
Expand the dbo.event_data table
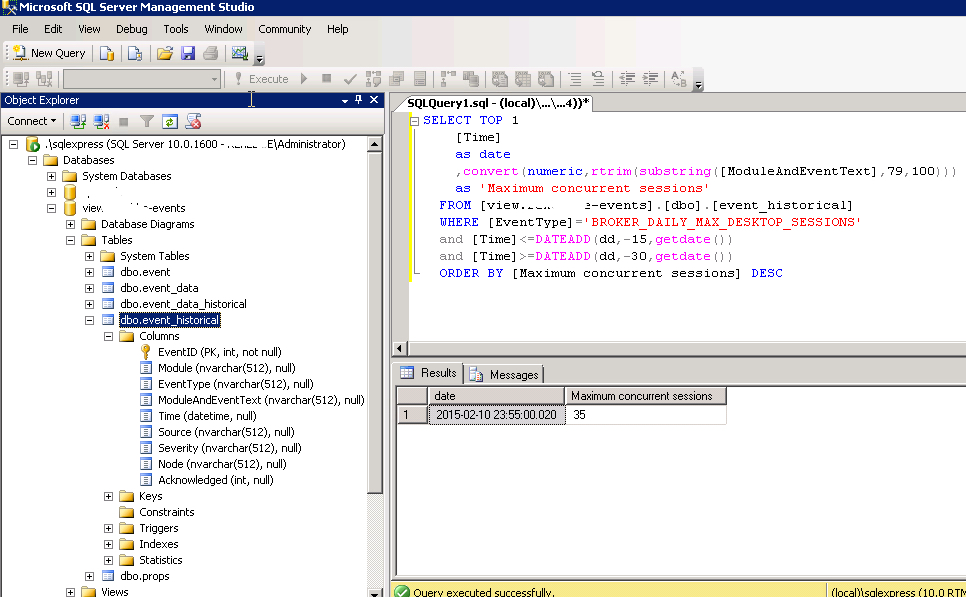(90, 288)
